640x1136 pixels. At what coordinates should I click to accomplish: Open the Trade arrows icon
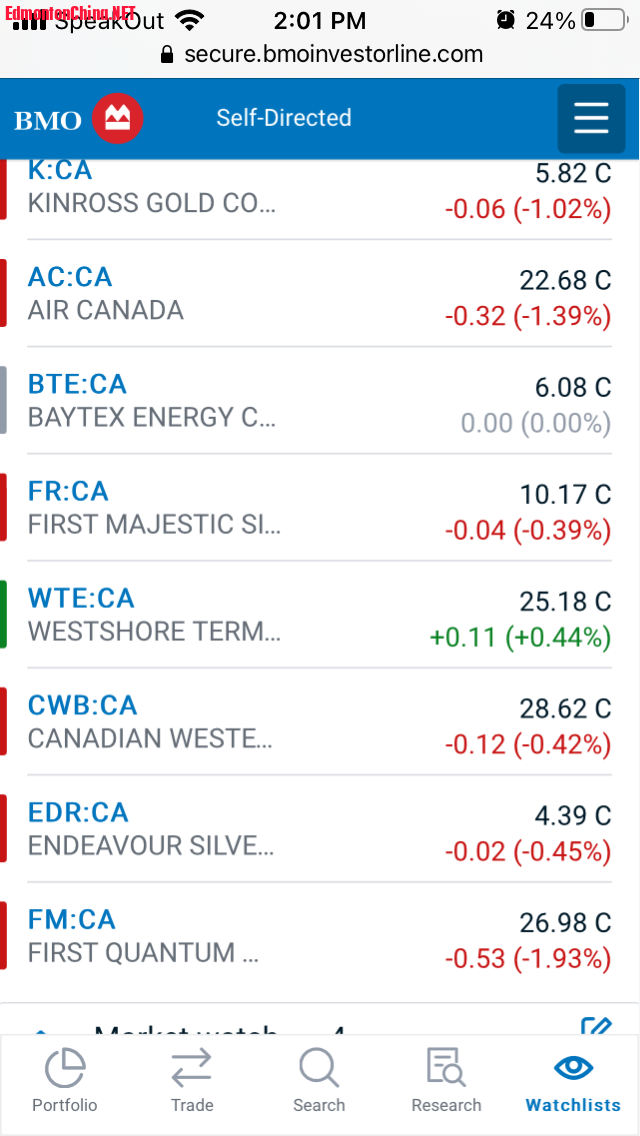click(191, 1068)
